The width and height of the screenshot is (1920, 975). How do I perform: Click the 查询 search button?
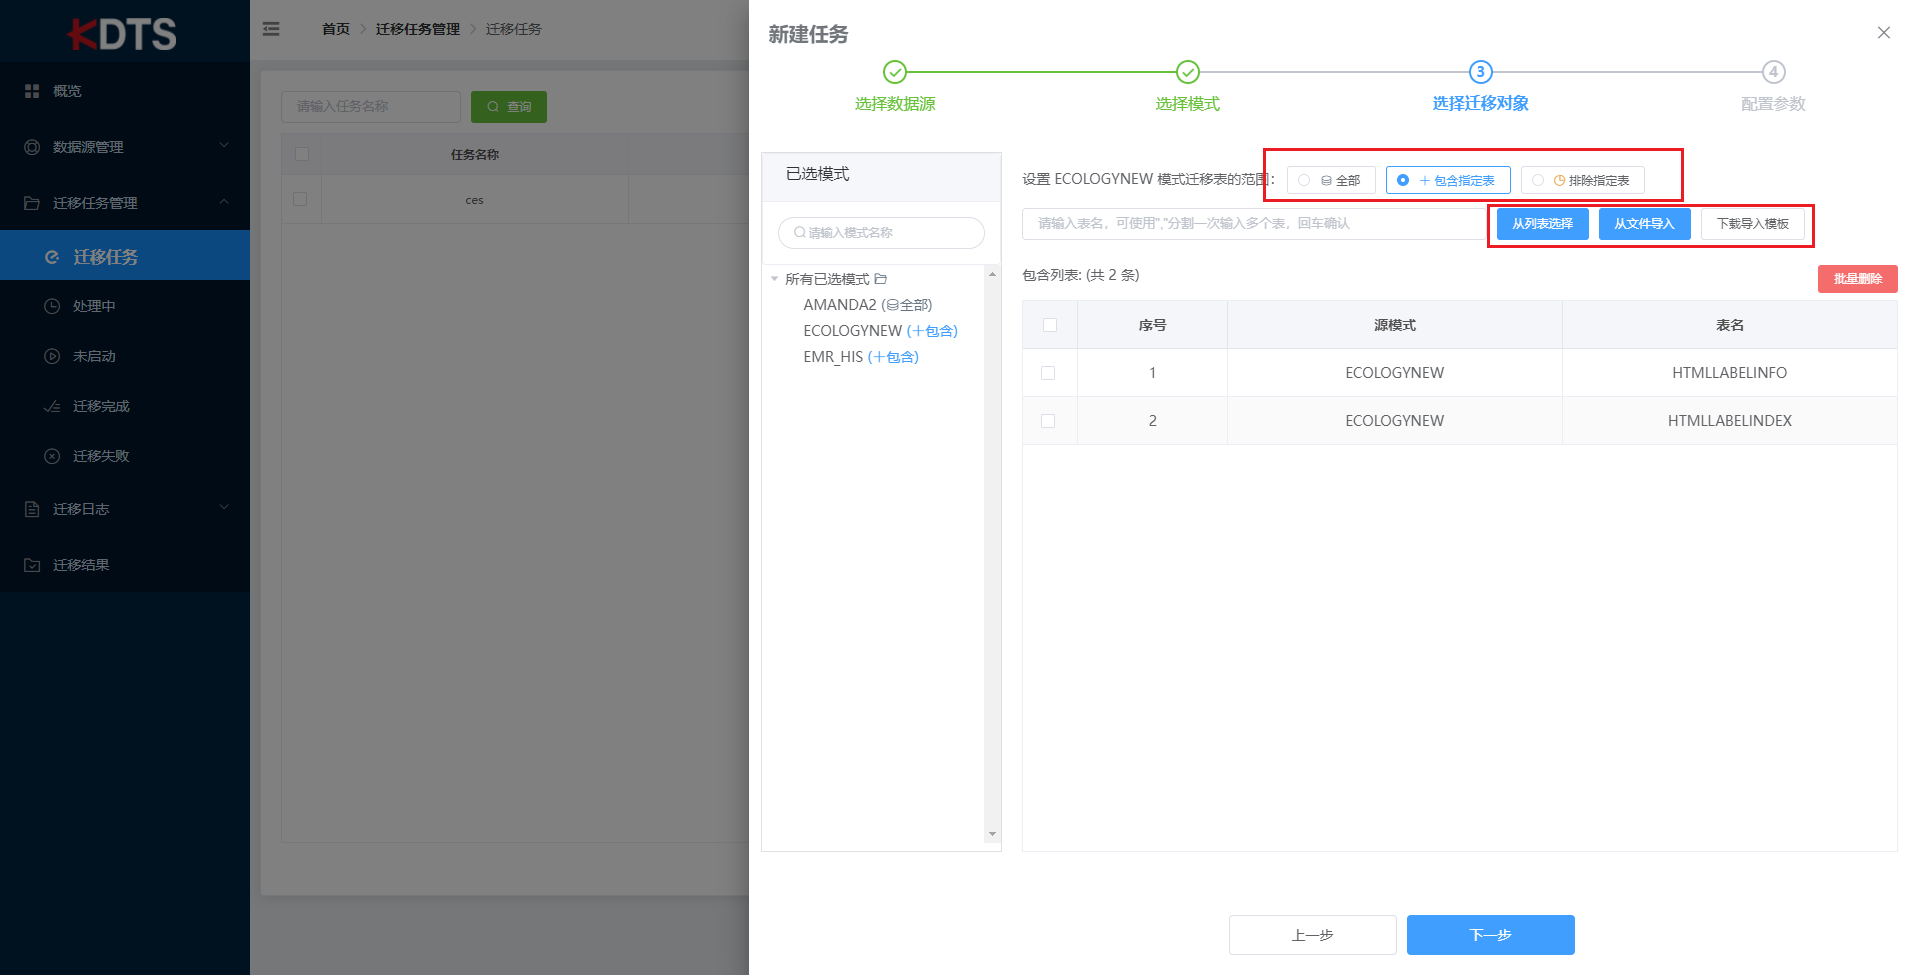pos(509,107)
